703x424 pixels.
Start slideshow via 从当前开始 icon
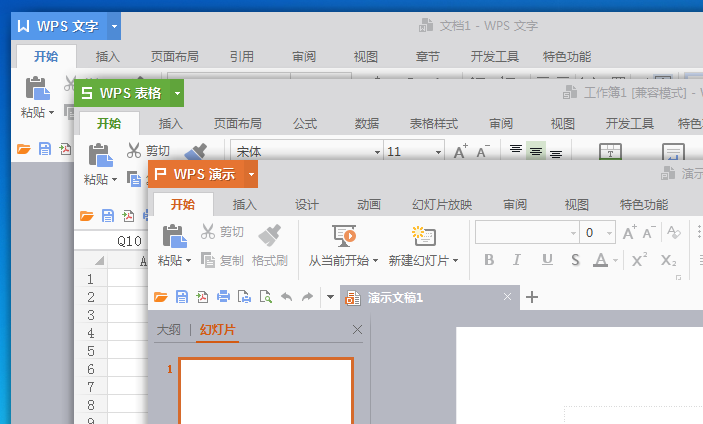[344, 236]
